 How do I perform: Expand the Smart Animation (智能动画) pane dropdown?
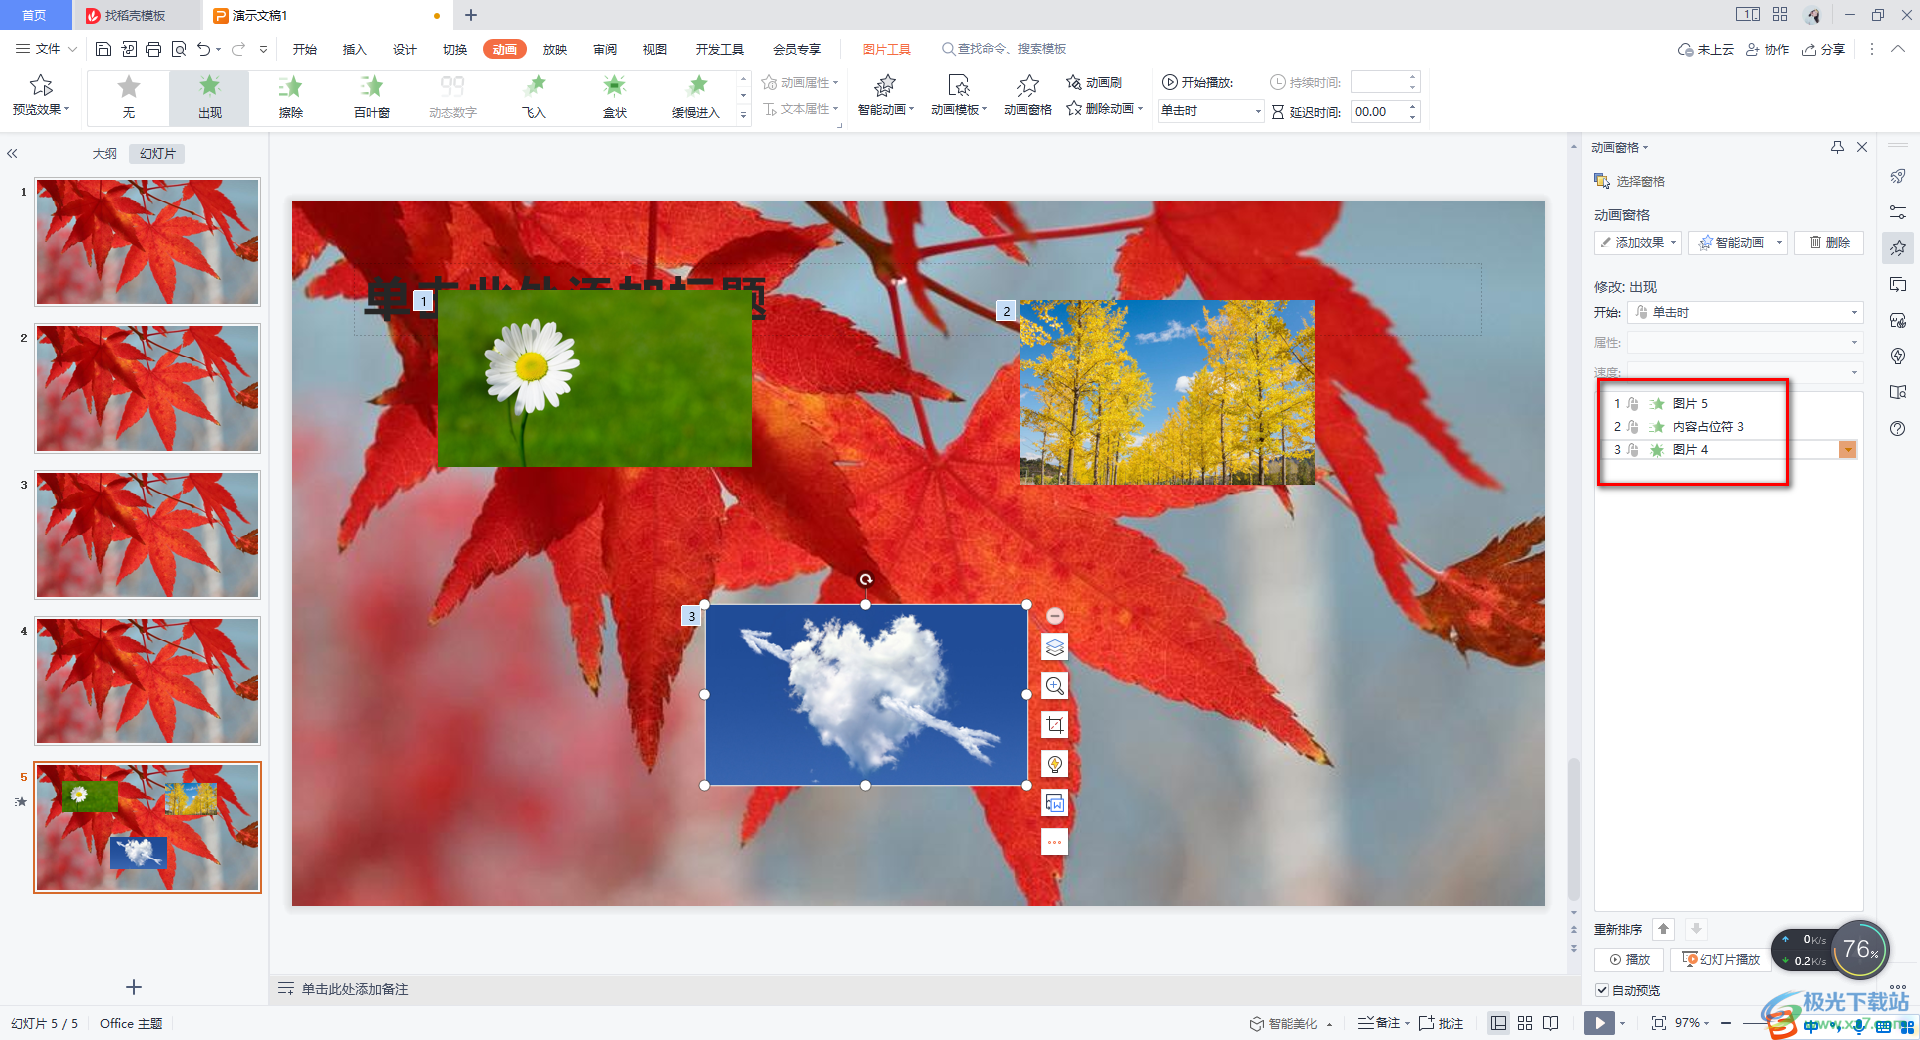1779,242
